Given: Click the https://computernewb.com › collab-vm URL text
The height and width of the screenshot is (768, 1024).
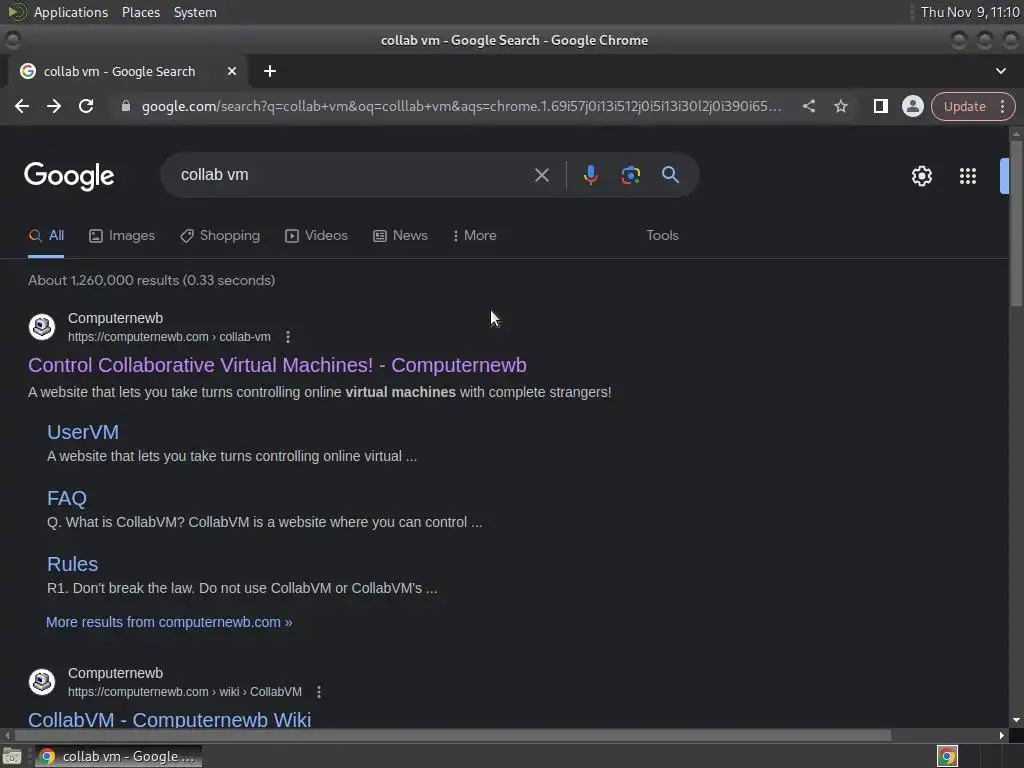Looking at the screenshot, I should pos(169,337).
